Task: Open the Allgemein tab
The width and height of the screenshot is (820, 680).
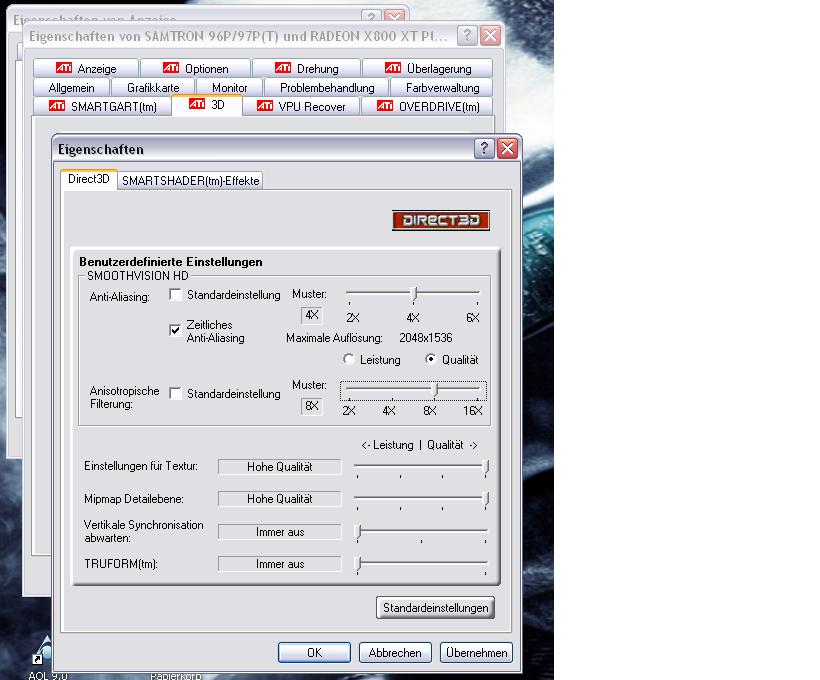Action: coord(71,87)
